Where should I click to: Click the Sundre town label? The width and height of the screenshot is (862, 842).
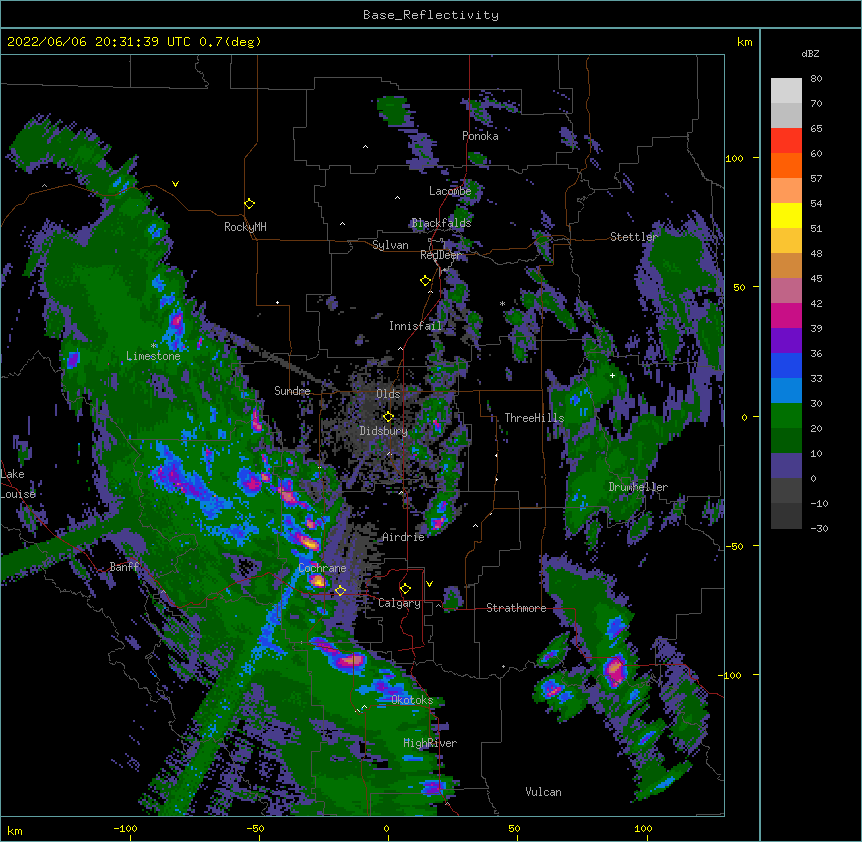(292, 391)
